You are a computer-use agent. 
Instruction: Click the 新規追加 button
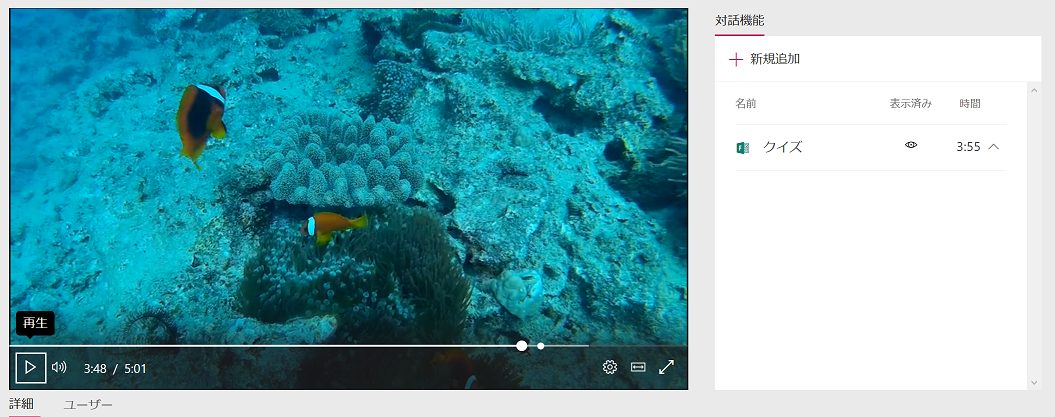pyautogui.click(x=764, y=59)
